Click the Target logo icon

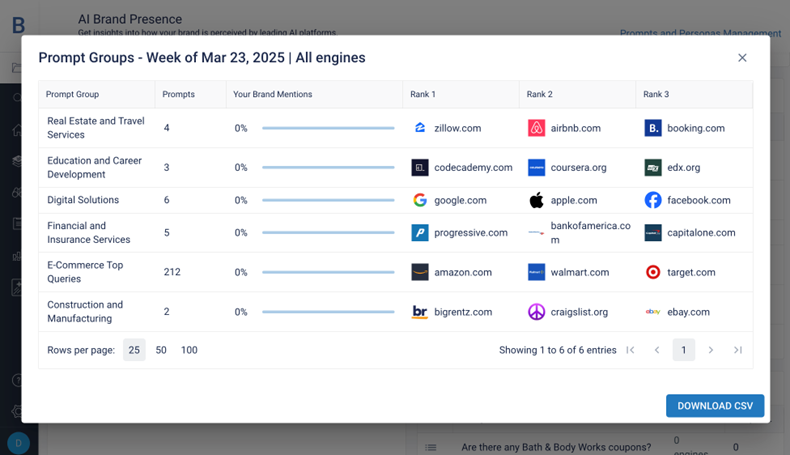pyautogui.click(x=653, y=272)
